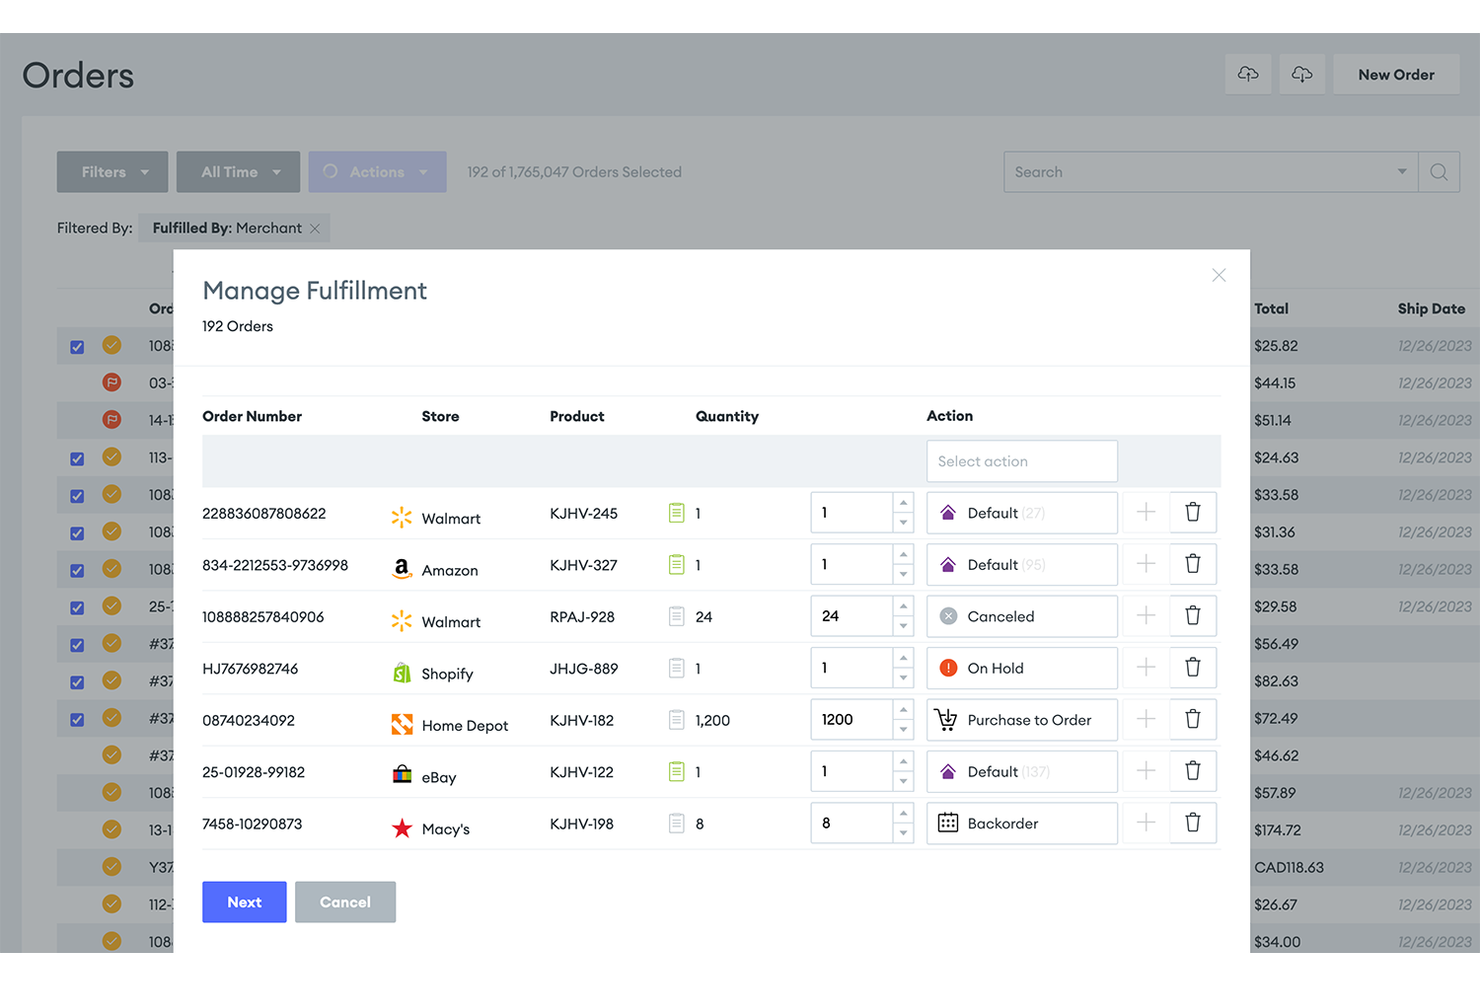
Task: Click the eBay icon on order 25-01928-99182
Action: pyautogui.click(x=401, y=776)
